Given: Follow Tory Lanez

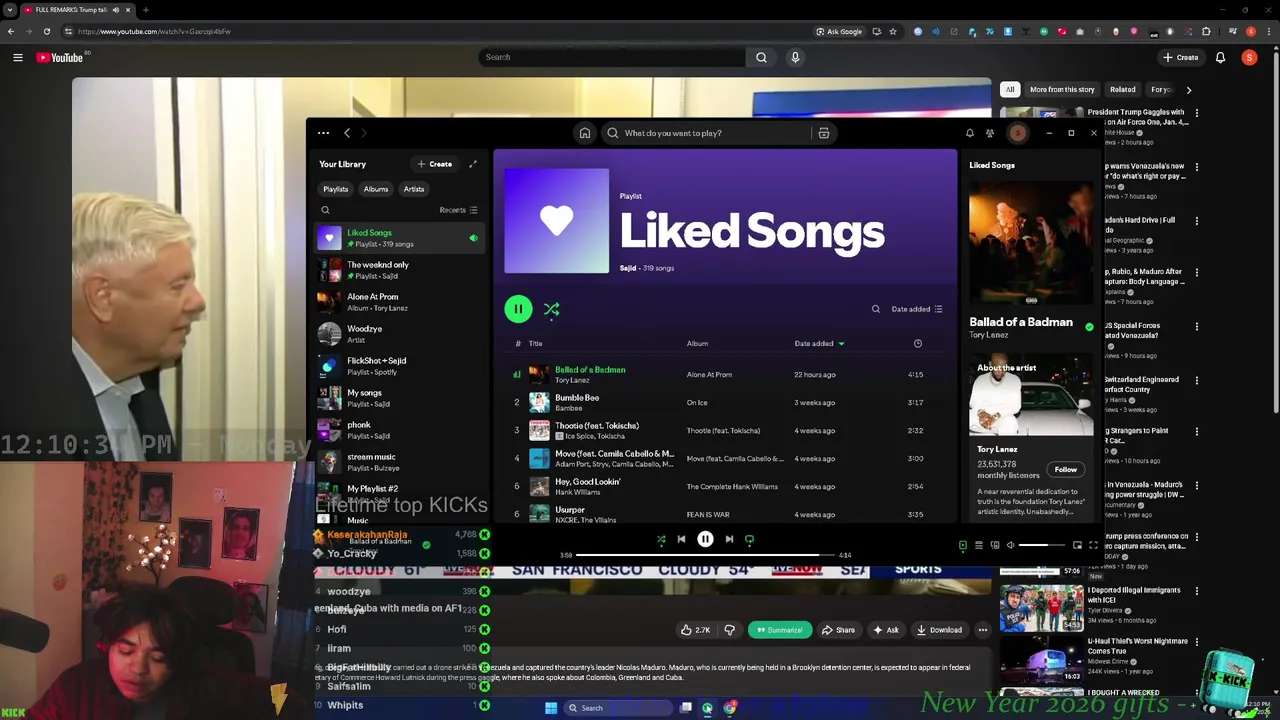Looking at the screenshot, I should [x=1066, y=470].
